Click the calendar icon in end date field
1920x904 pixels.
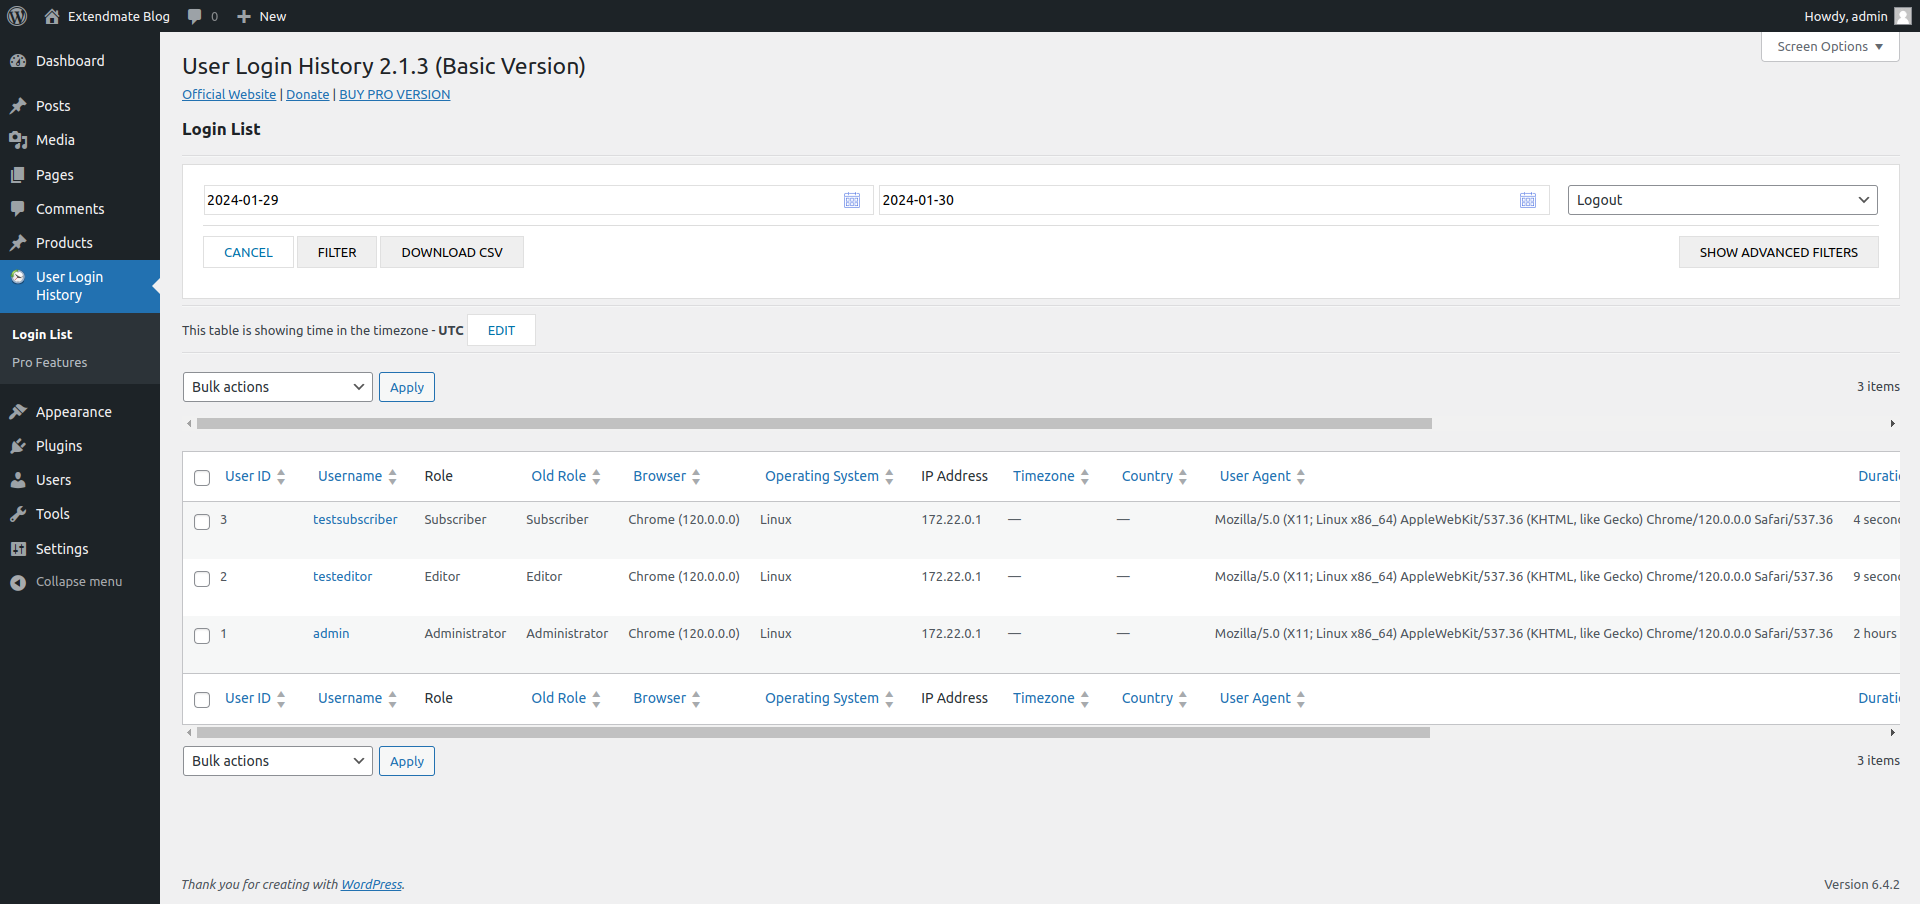1527,200
